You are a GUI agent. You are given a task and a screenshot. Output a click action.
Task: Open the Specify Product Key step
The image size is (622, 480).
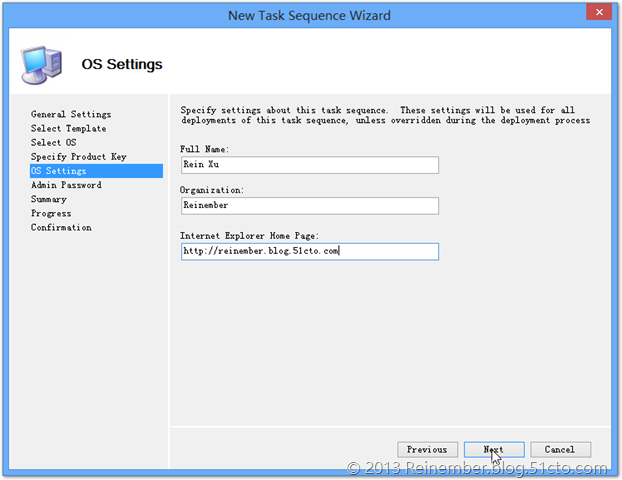click(x=79, y=157)
